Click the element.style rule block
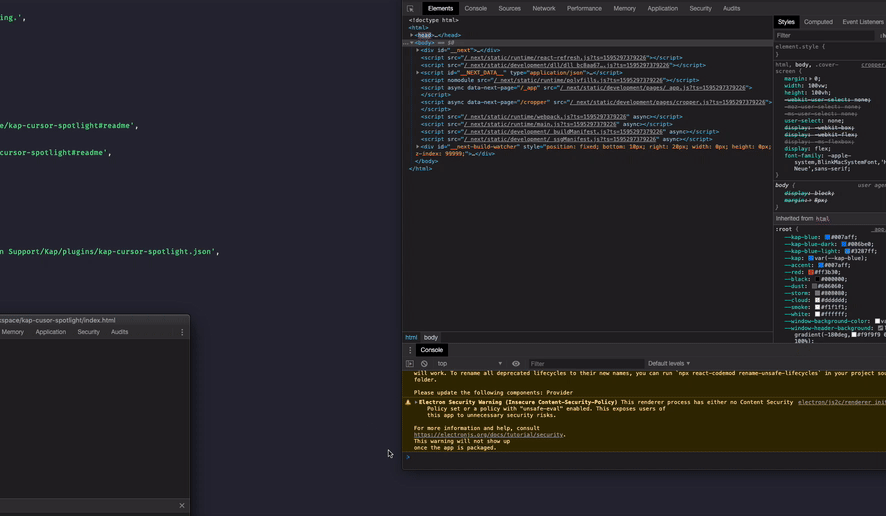 (830, 50)
